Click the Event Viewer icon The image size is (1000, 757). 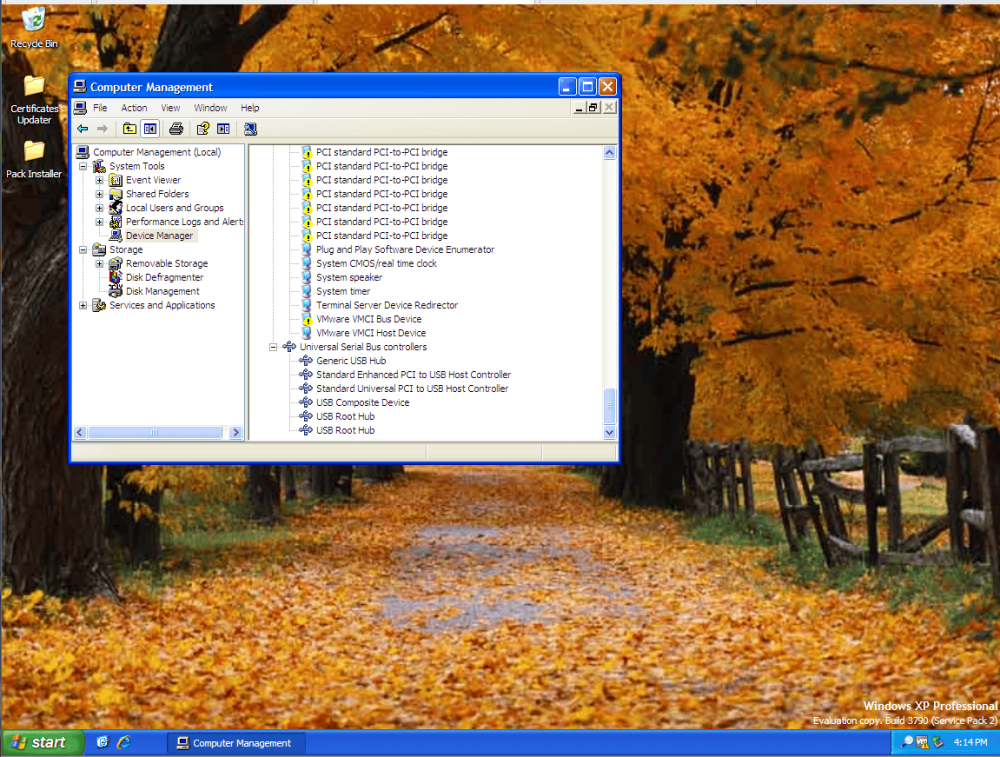(115, 180)
